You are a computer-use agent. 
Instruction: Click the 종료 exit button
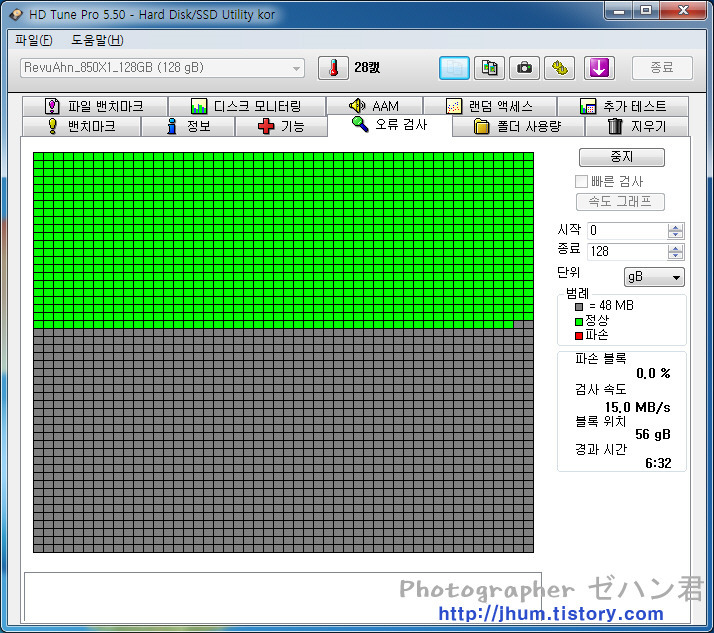[662, 68]
